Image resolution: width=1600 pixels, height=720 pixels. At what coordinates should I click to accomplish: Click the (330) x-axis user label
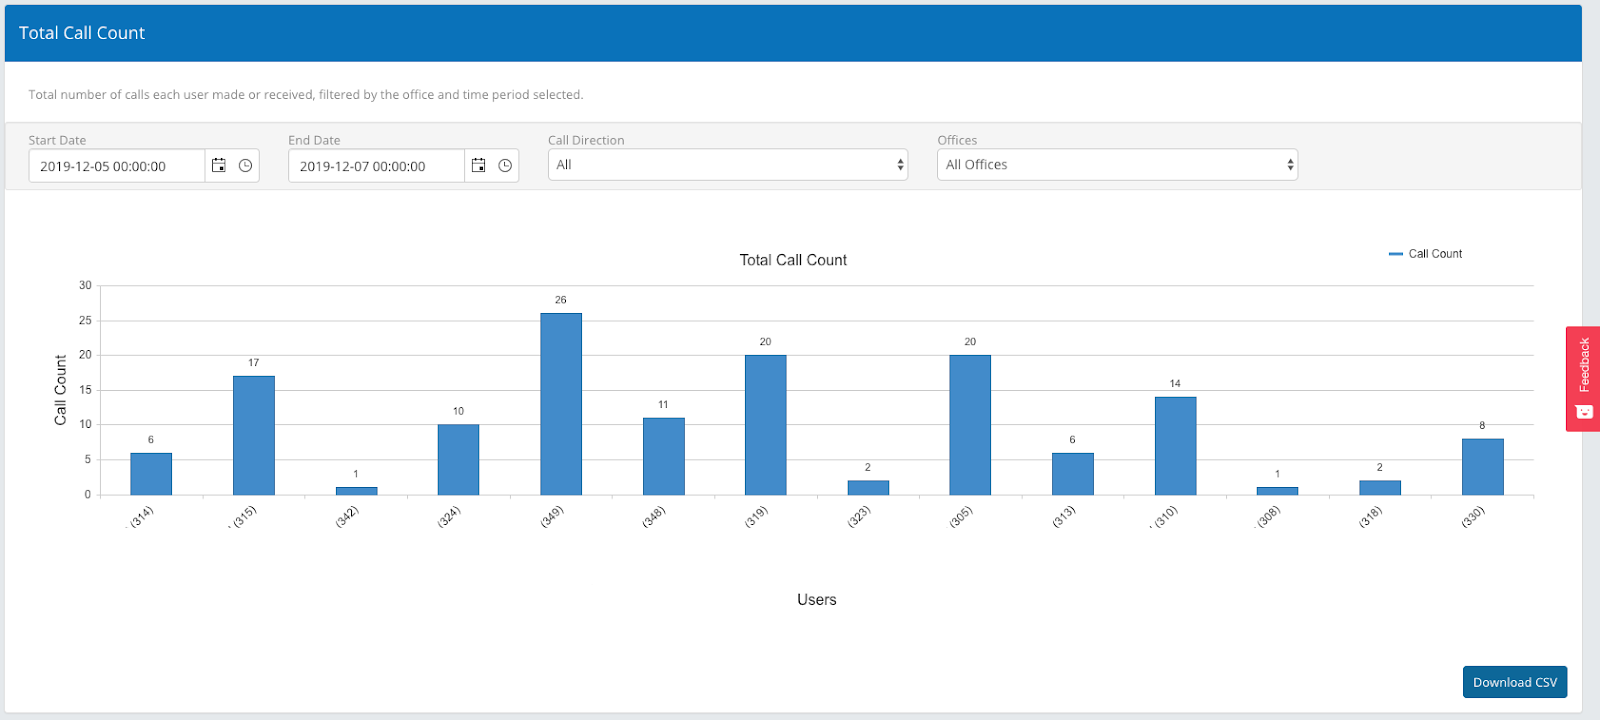(x=1473, y=517)
